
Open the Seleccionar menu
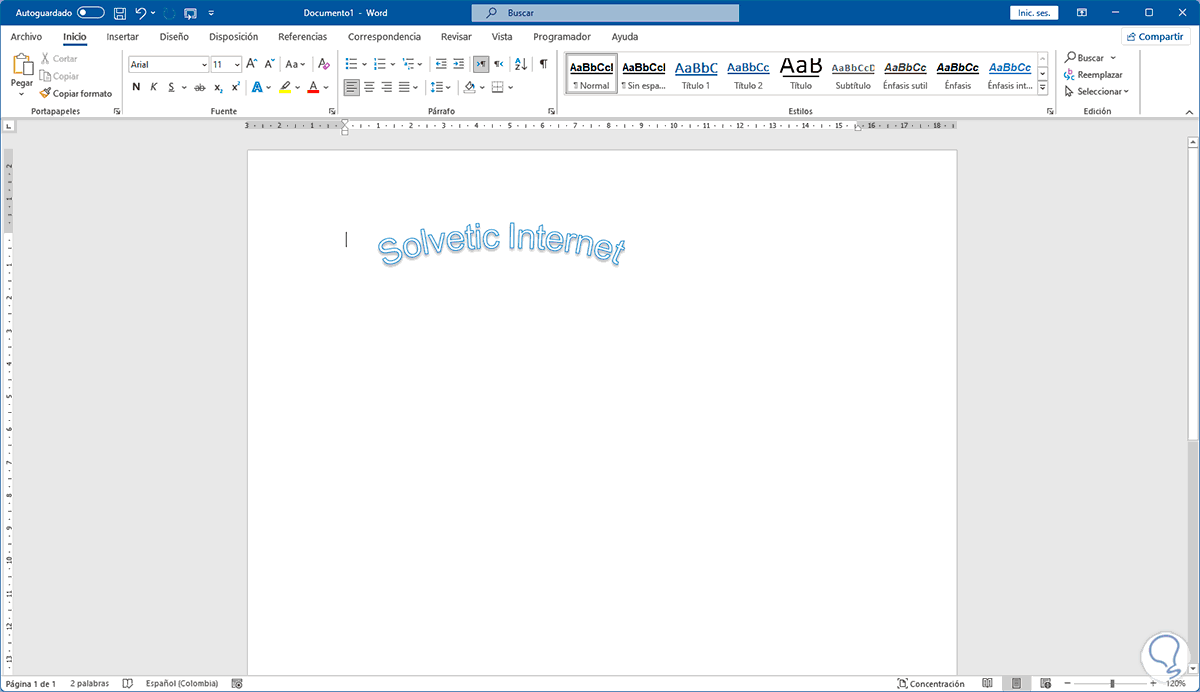pyautogui.click(x=1096, y=91)
